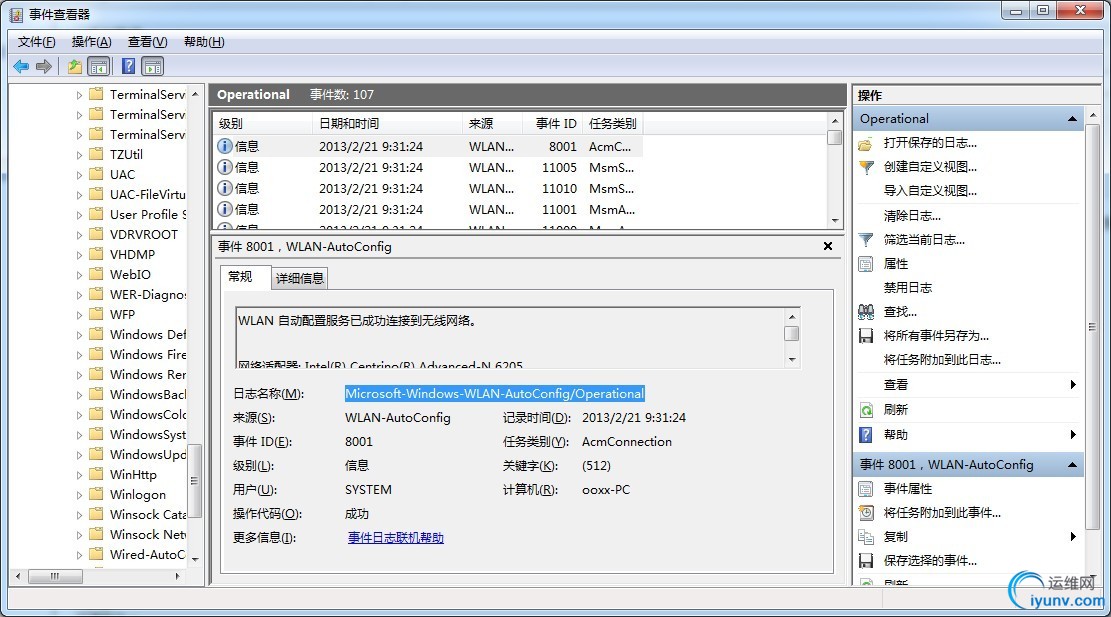
Task: Click the Forward arrow toolbar icon
Action: click(x=44, y=67)
